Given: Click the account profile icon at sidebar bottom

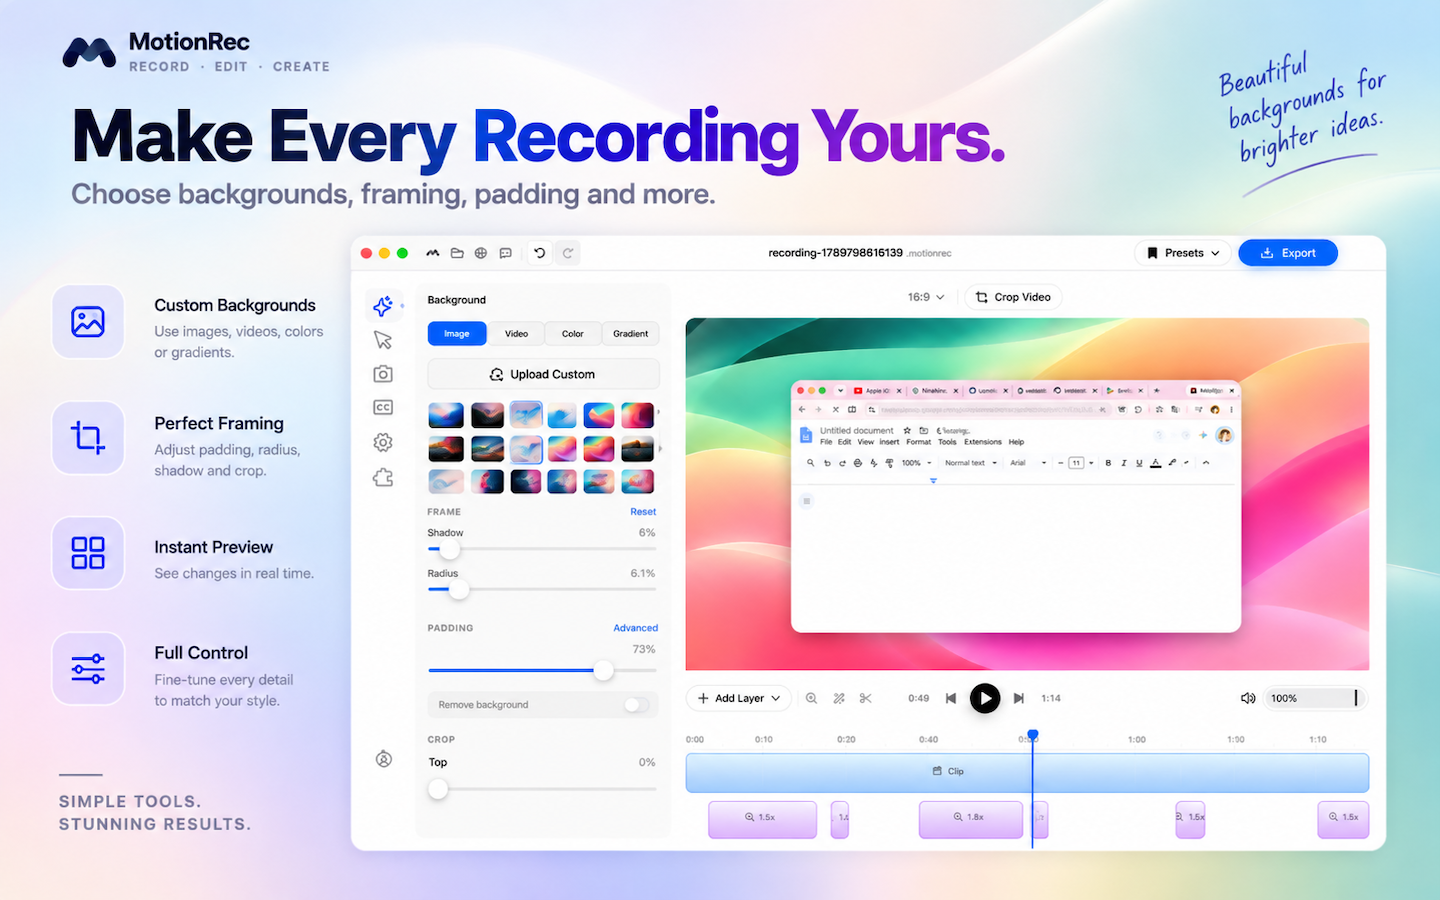Looking at the screenshot, I should tap(383, 759).
